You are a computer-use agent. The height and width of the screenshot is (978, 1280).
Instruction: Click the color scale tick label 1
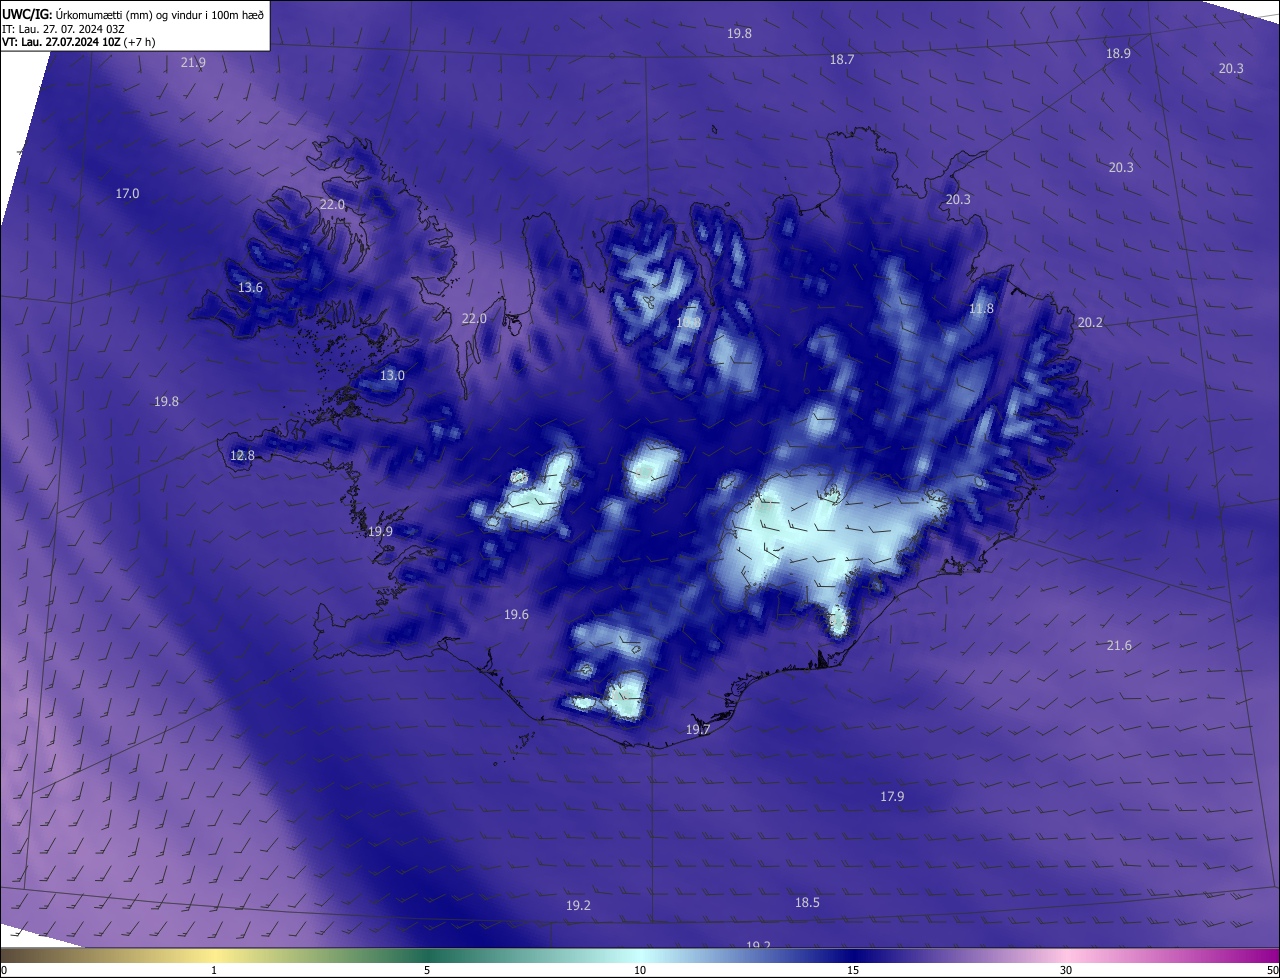214,970
